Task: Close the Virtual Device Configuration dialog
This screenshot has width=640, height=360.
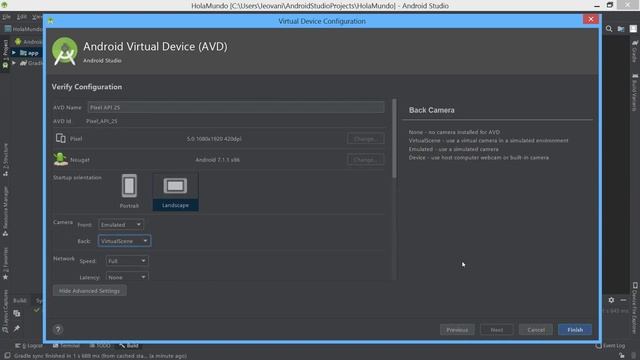Action: click(590, 20)
